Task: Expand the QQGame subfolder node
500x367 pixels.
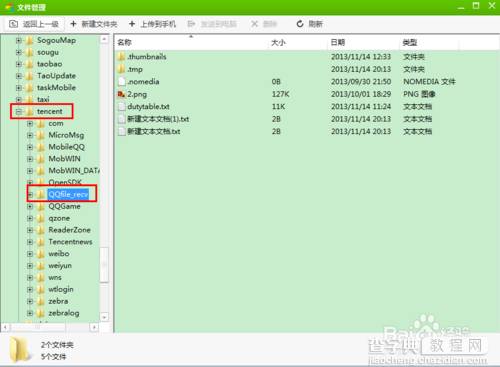Action: (x=30, y=207)
